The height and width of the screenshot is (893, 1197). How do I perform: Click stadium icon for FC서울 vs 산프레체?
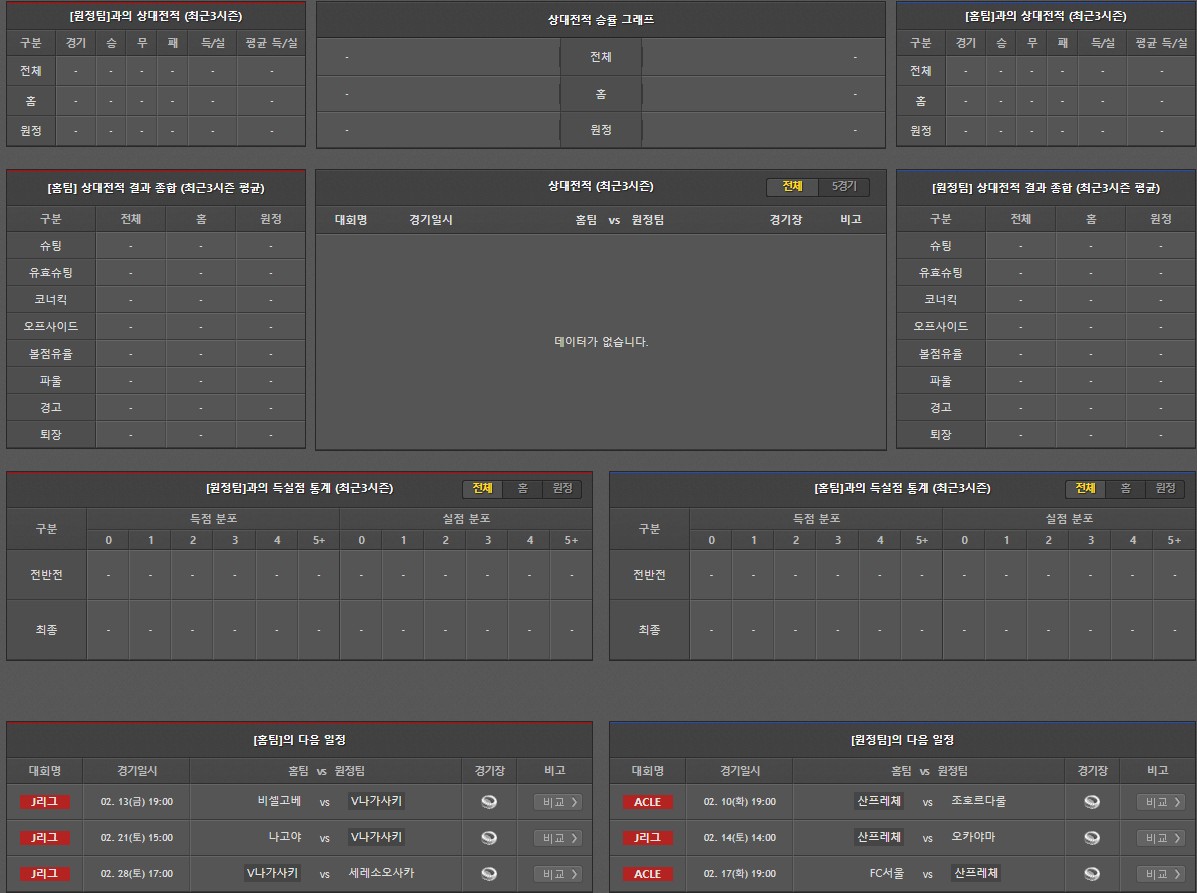point(1092,874)
